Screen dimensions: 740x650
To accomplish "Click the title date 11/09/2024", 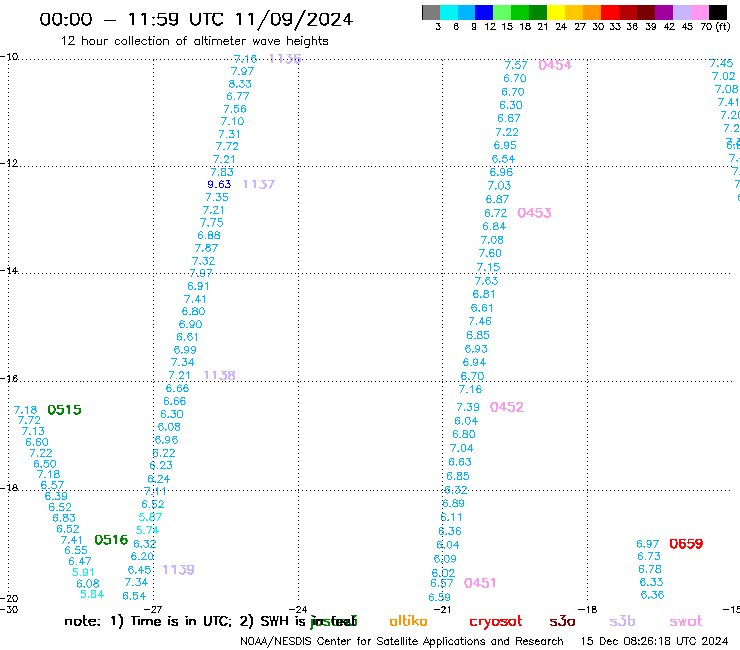I will pyautogui.click(x=294, y=19).
